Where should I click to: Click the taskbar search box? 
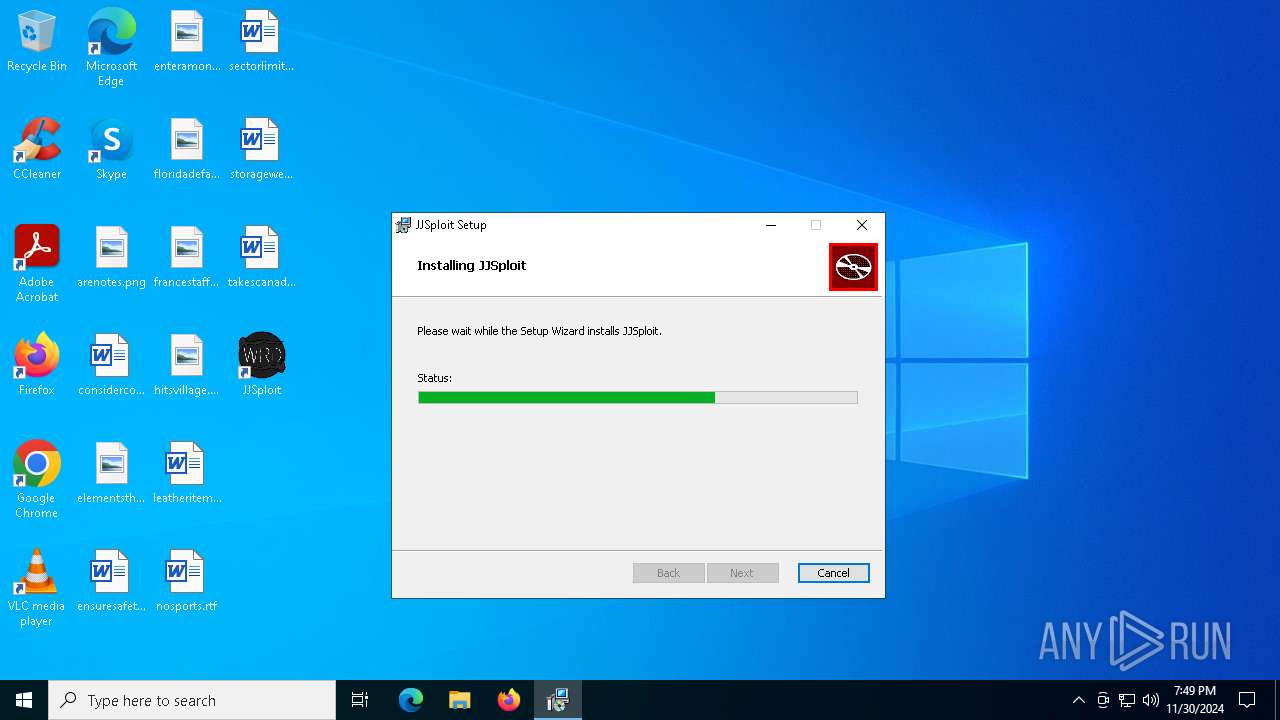click(192, 700)
